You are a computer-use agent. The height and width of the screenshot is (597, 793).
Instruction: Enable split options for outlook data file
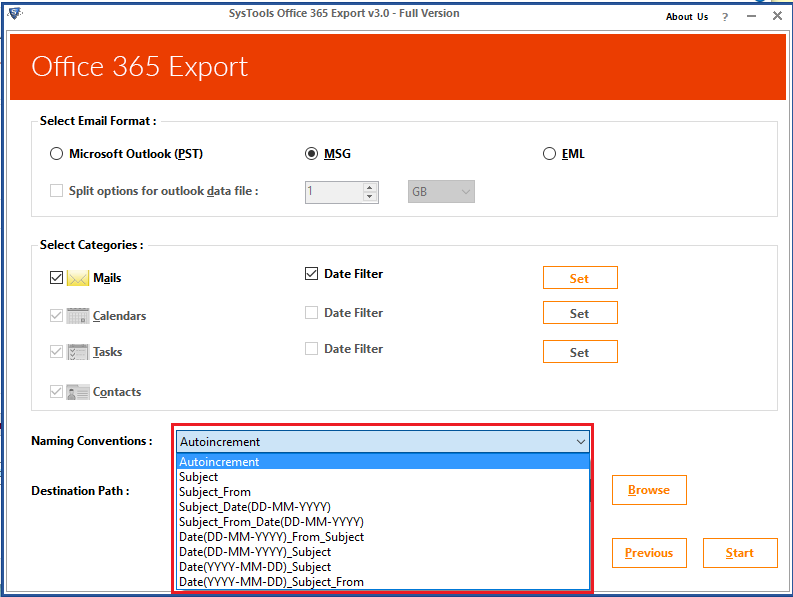[x=56, y=191]
